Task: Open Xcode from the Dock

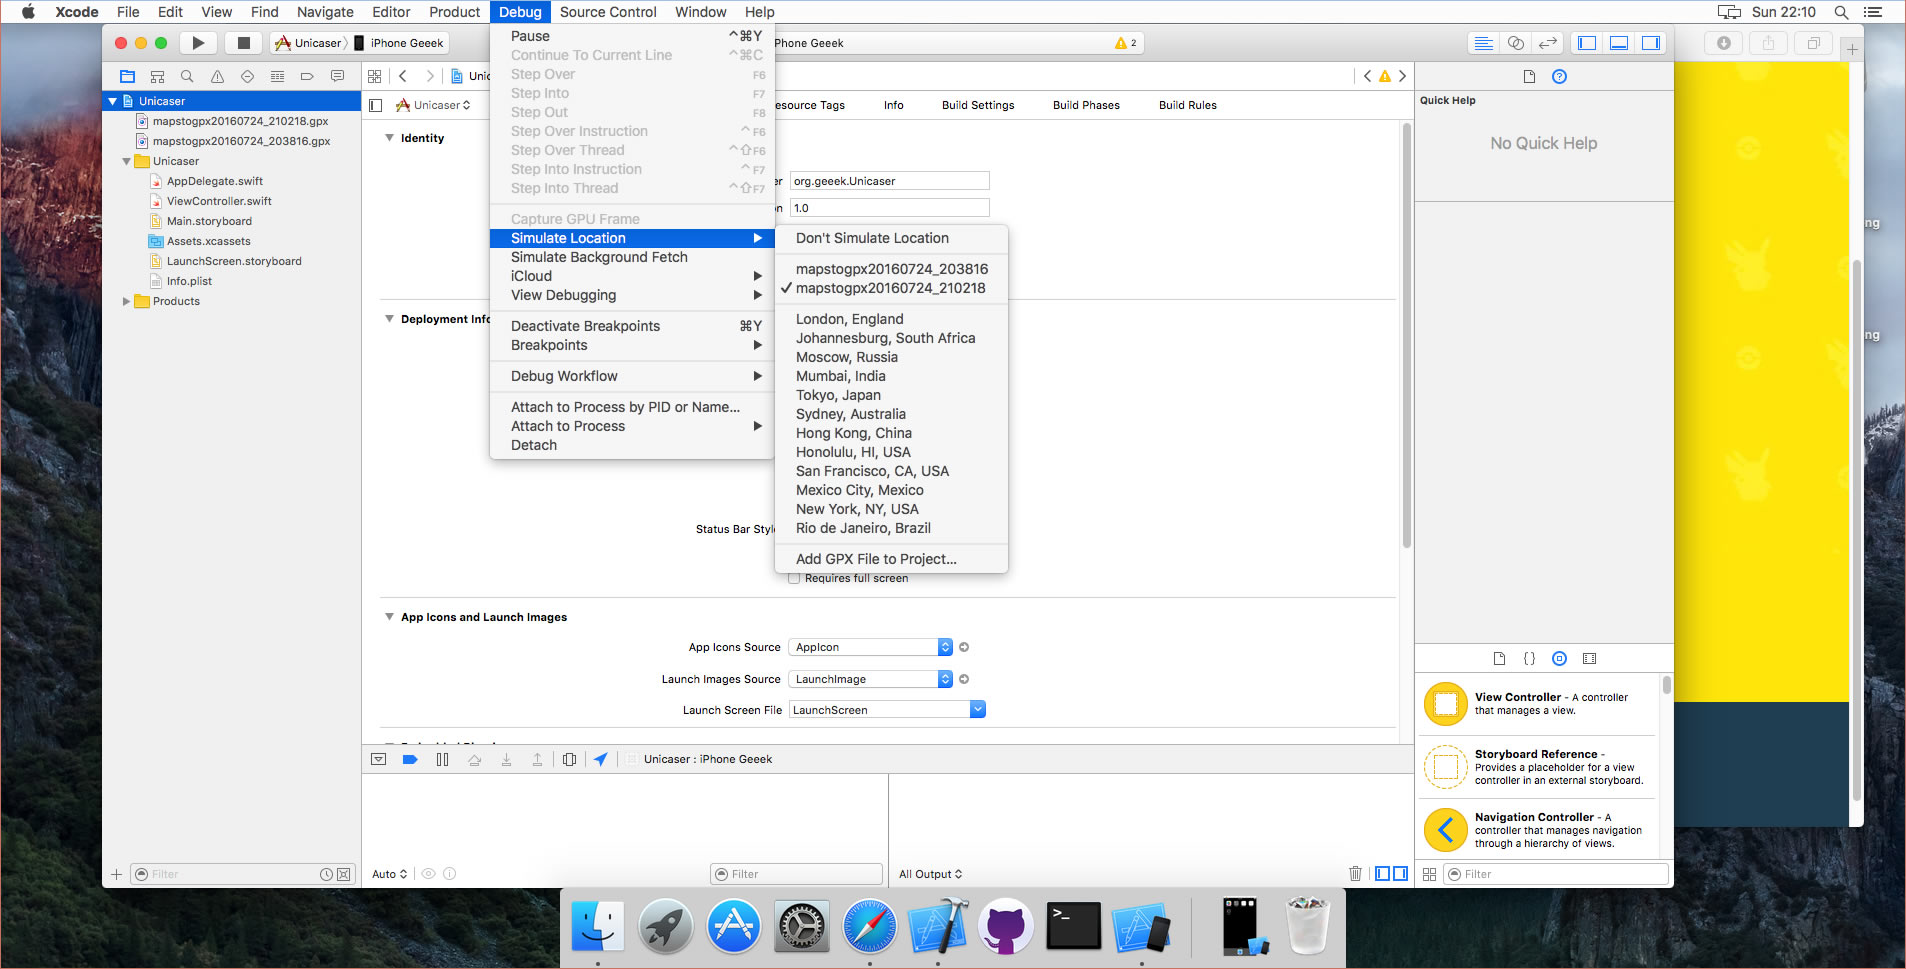Action: pos(937,926)
